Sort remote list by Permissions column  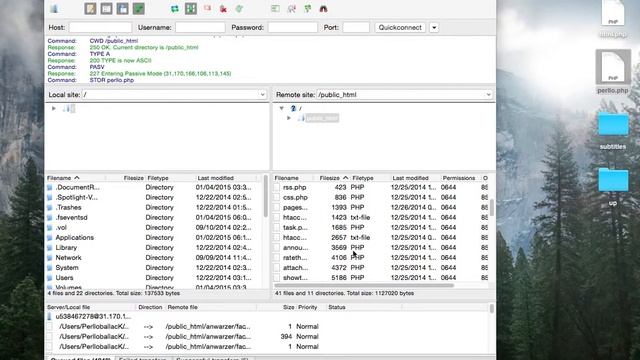[459, 178]
